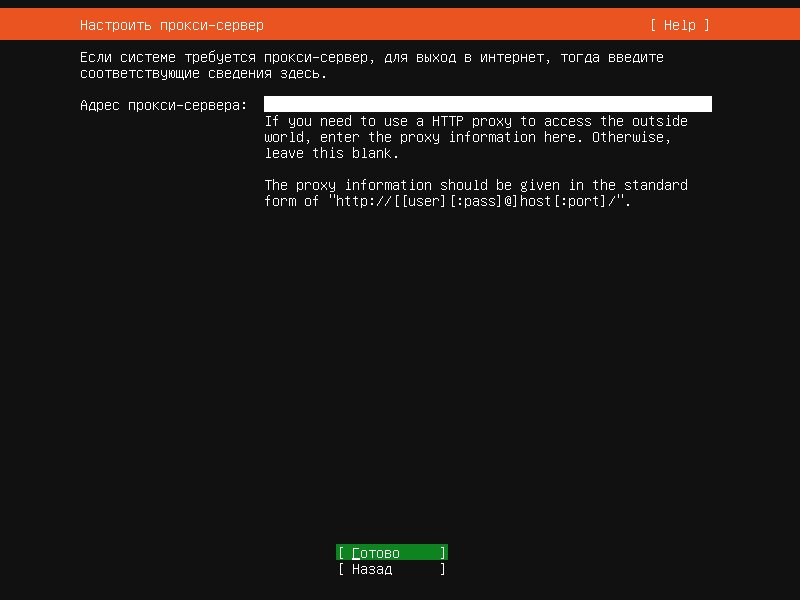
Task: Click the line "The proxy information should be given"
Action: coord(475,185)
